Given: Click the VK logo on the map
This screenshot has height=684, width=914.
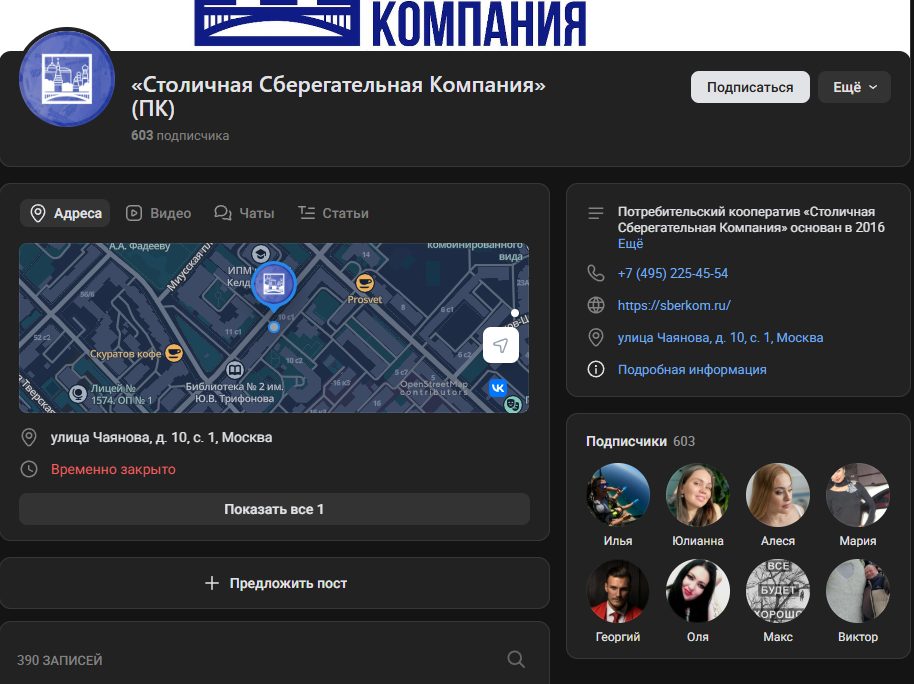Looking at the screenshot, I should point(498,387).
